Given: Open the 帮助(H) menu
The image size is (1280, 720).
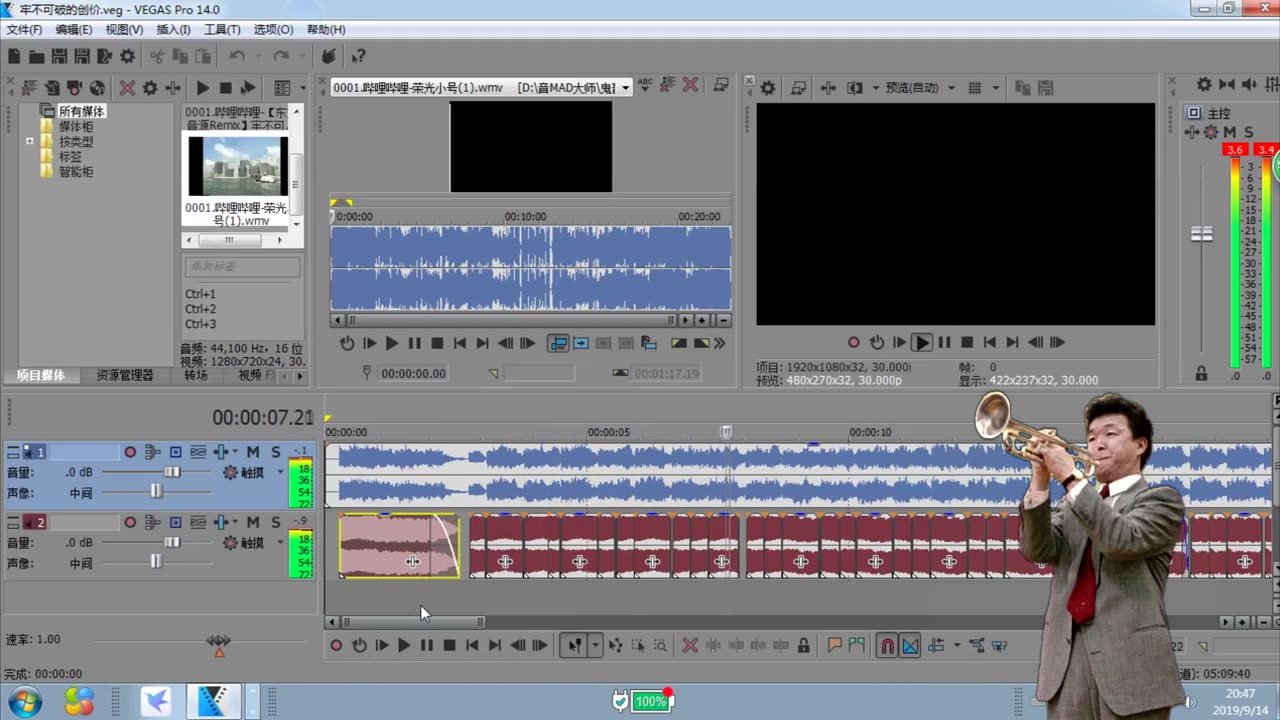Looking at the screenshot, I should coord(326,30).
